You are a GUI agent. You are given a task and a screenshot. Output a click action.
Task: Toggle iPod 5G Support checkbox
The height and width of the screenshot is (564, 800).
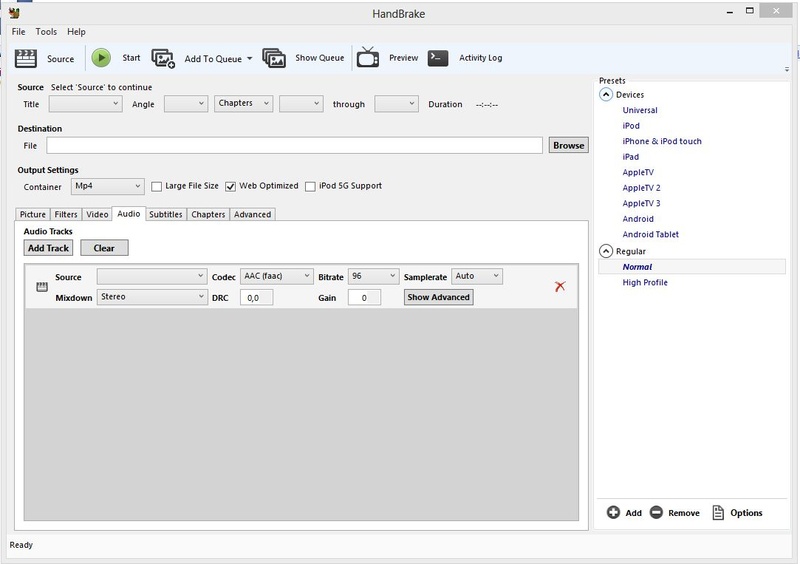310,186
